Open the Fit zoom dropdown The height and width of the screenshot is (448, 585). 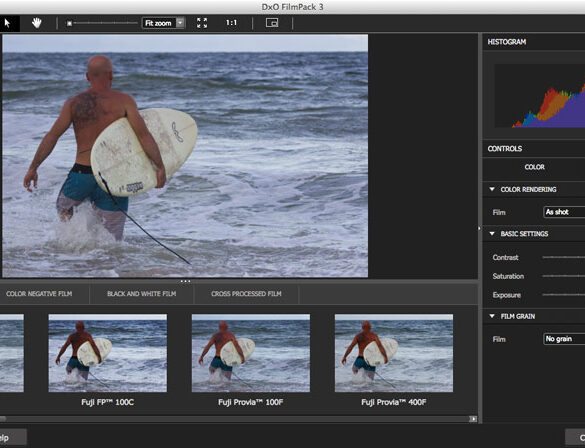163,23
